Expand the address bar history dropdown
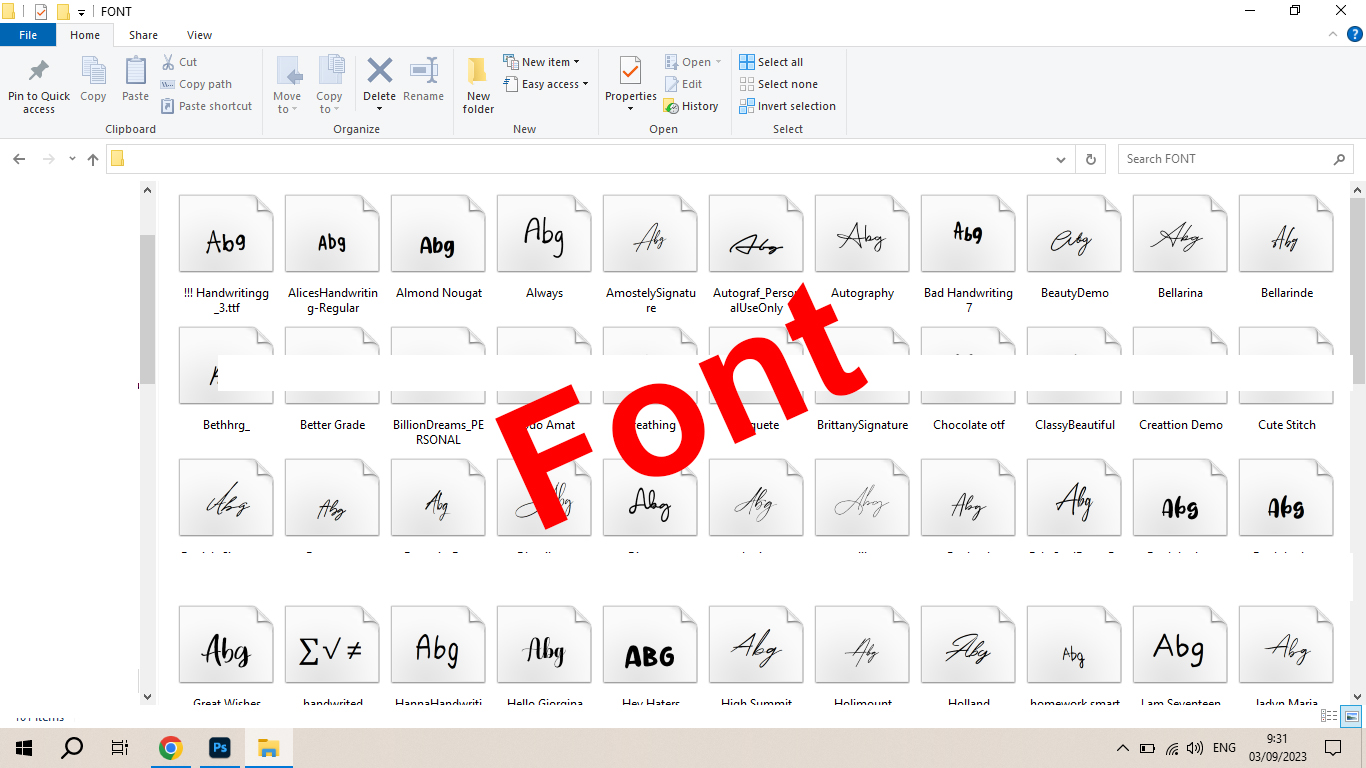 coord(1061,159)
